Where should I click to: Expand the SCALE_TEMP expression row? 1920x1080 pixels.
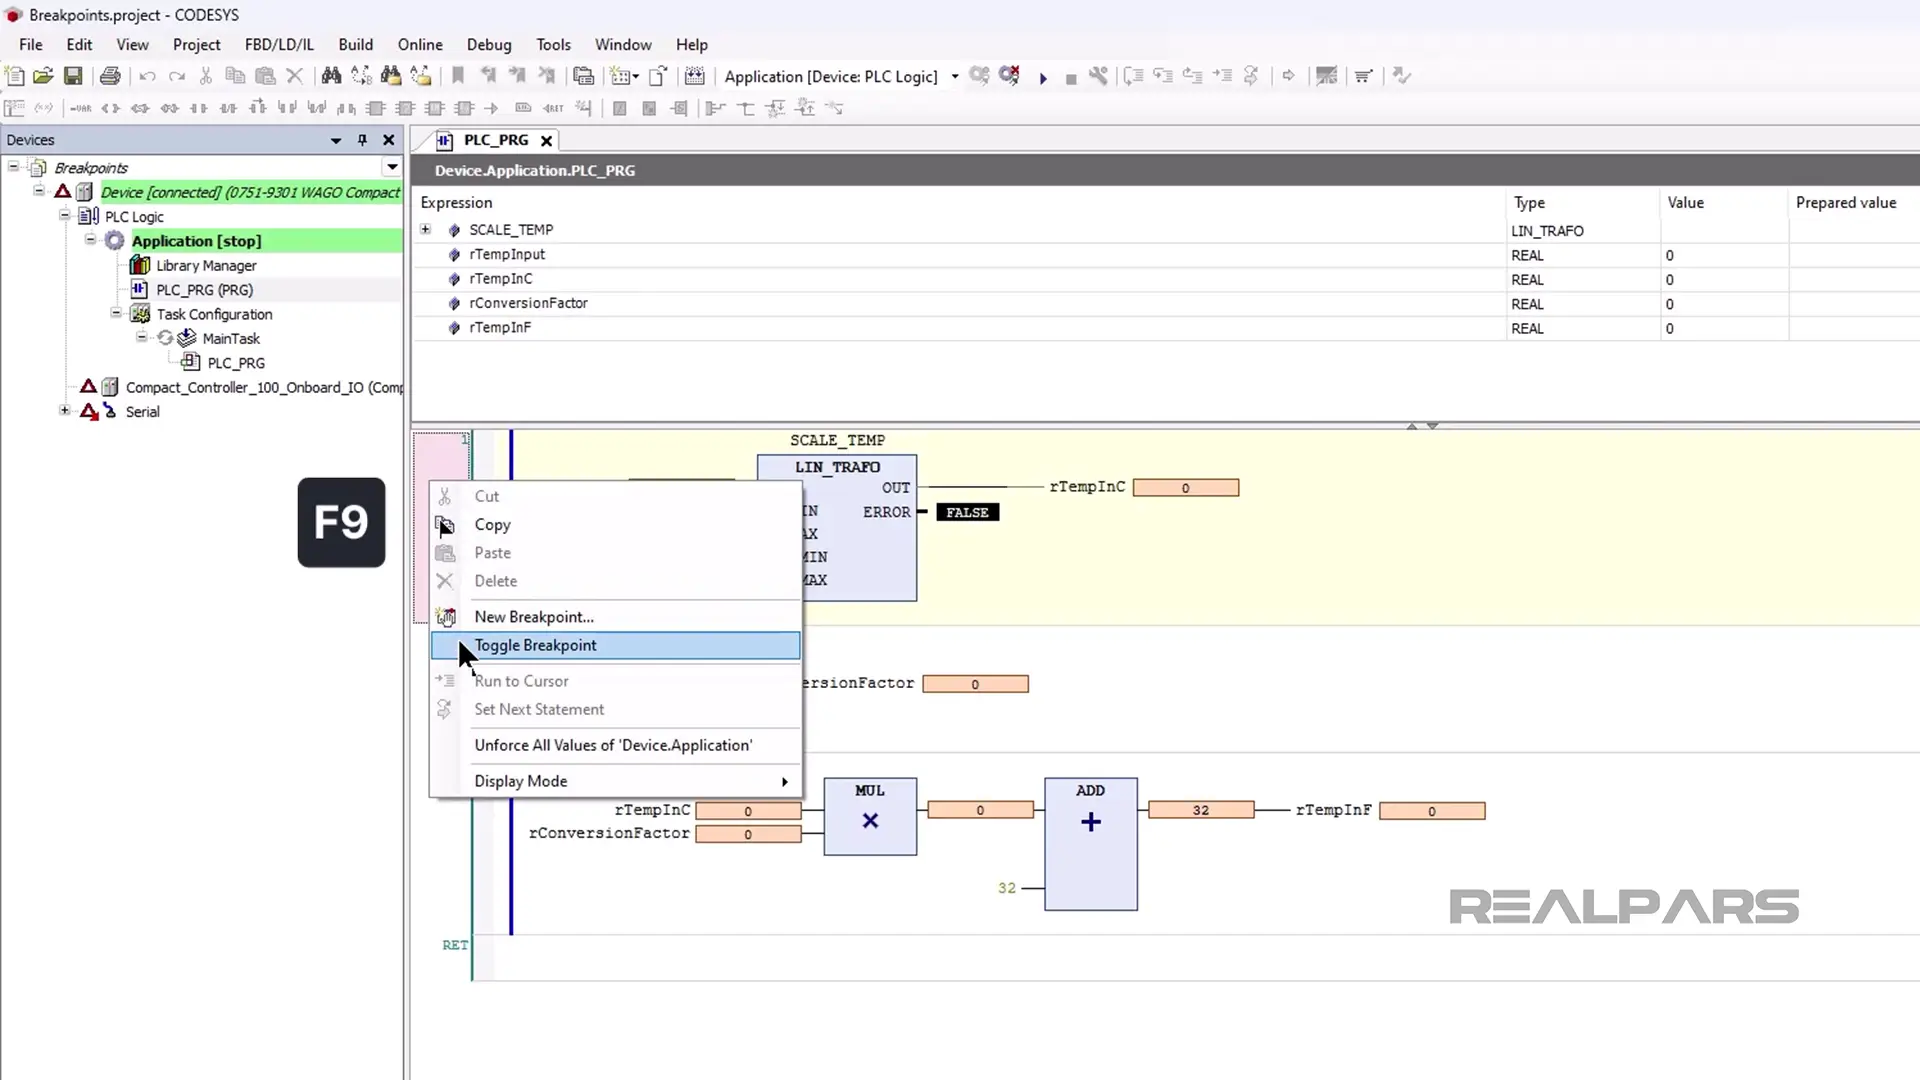[x=426, y=229]
